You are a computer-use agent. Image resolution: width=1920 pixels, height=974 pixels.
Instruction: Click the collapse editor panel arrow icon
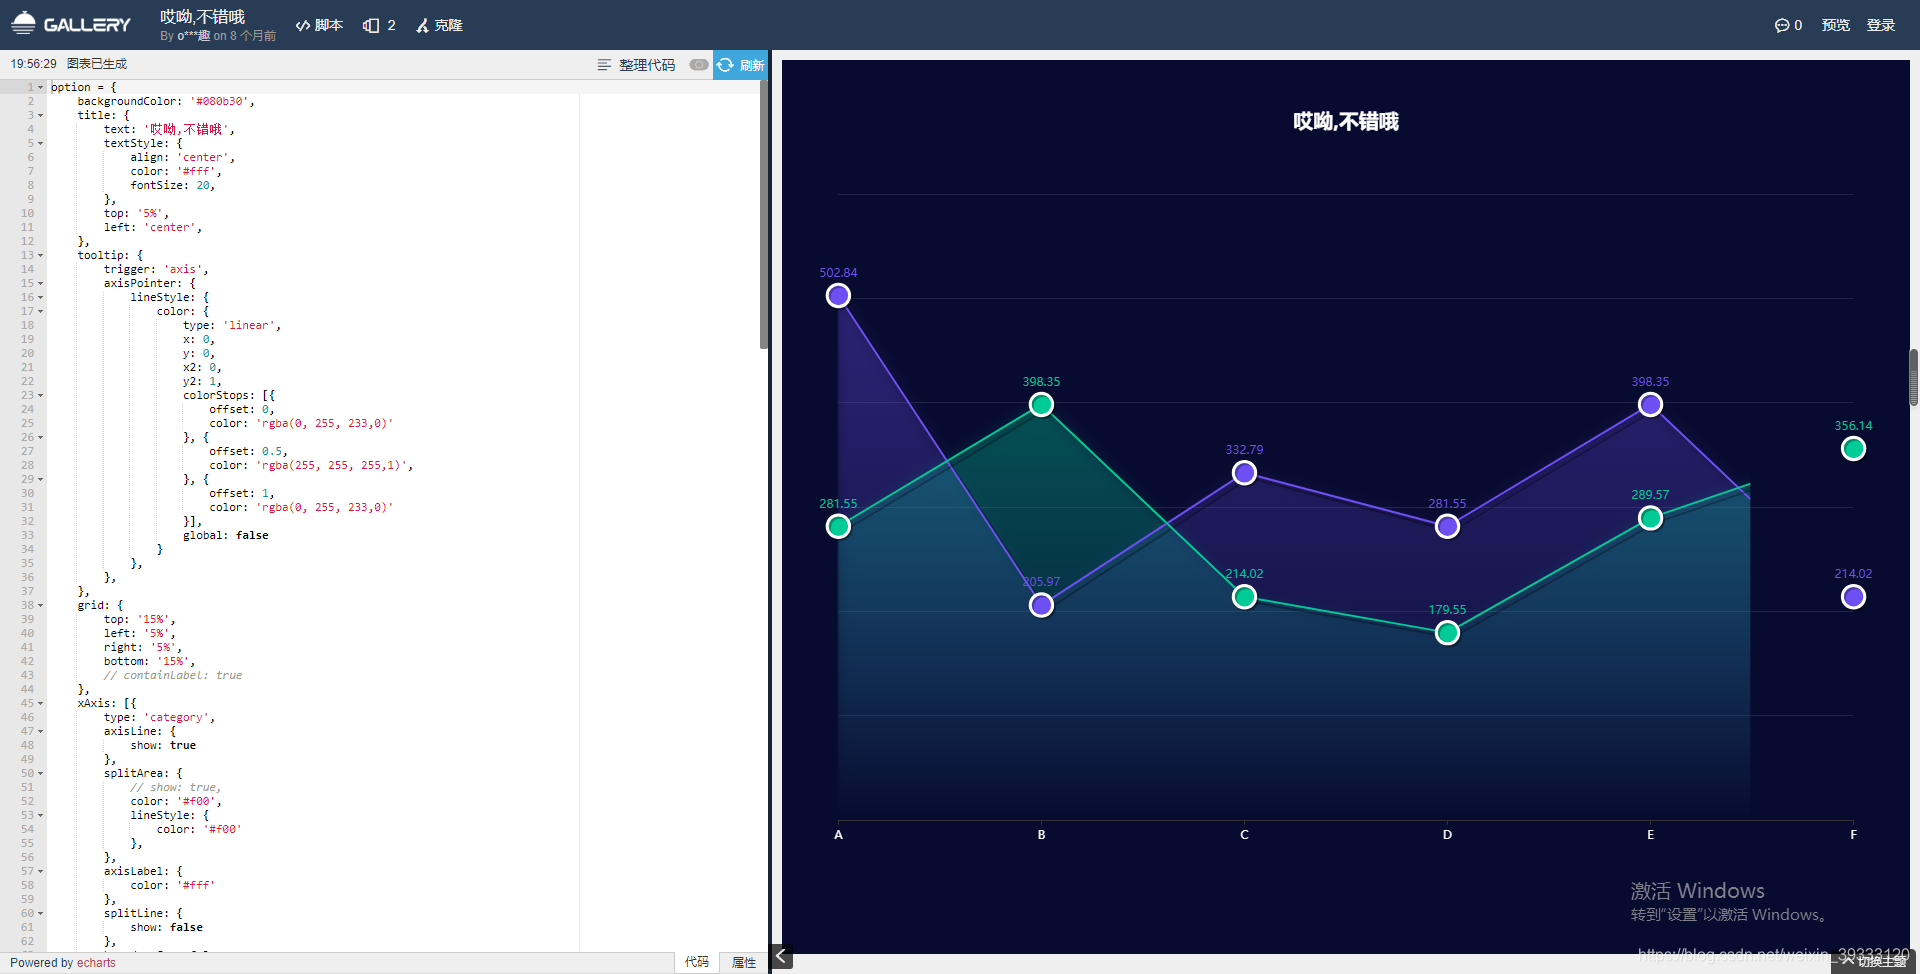coord(782,957)
